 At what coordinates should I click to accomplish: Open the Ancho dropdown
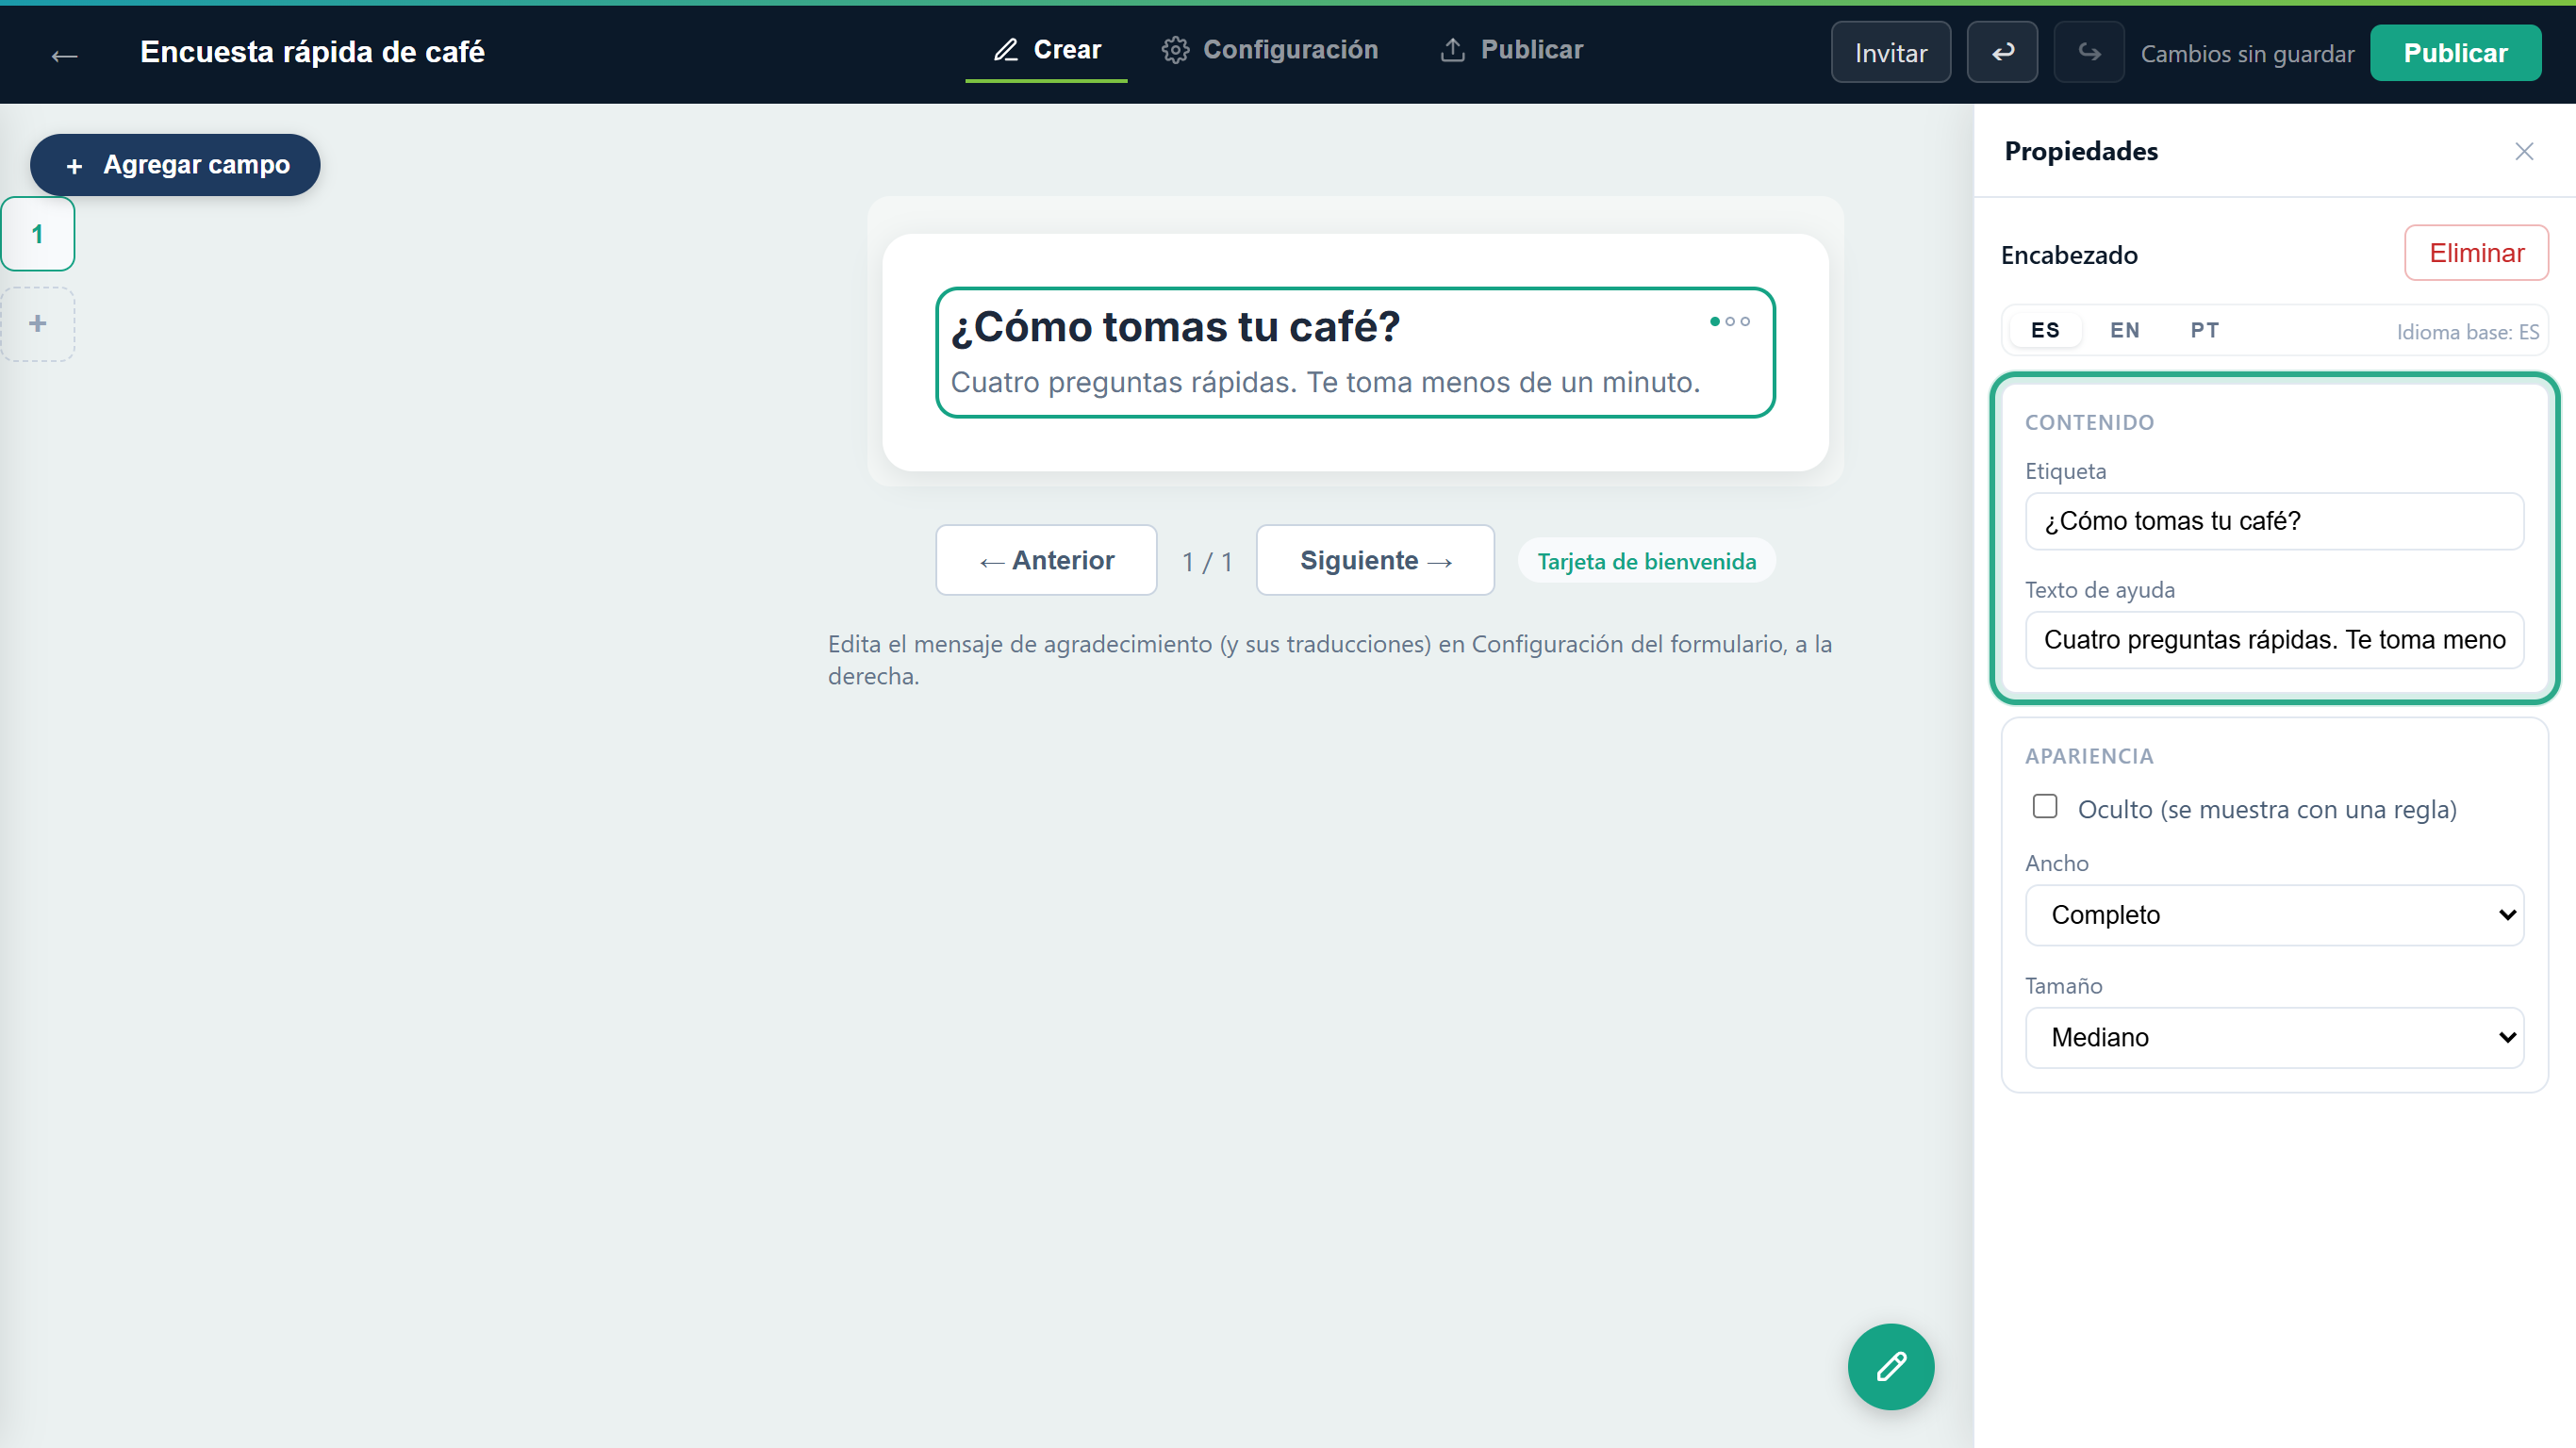pyautogui.click(x=2274, y=915)
